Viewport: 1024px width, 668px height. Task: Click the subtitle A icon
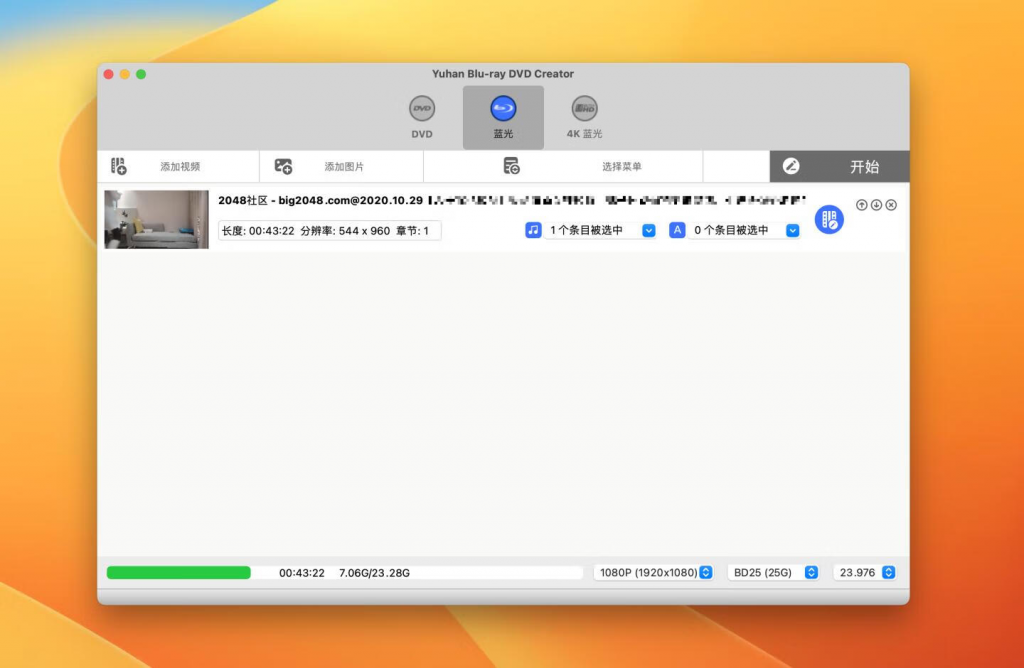point(676,230)
